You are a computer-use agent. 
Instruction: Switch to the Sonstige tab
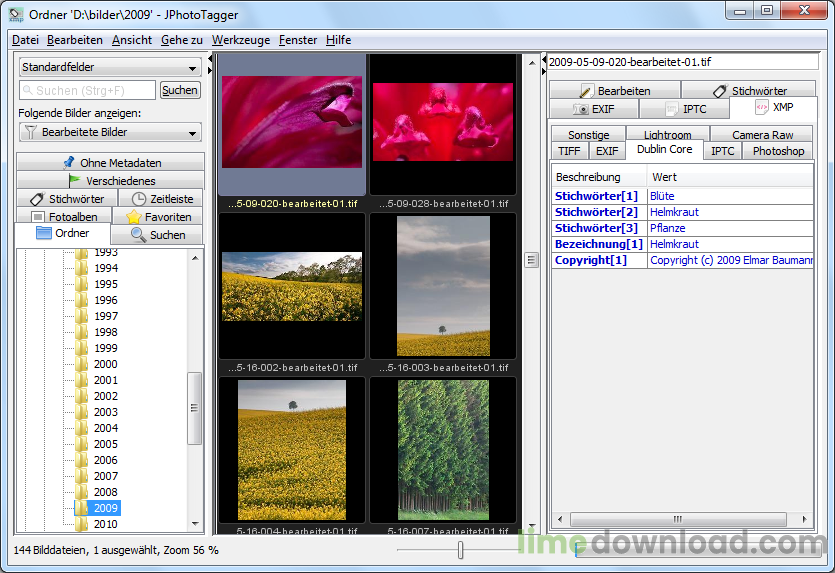(588, 134)
